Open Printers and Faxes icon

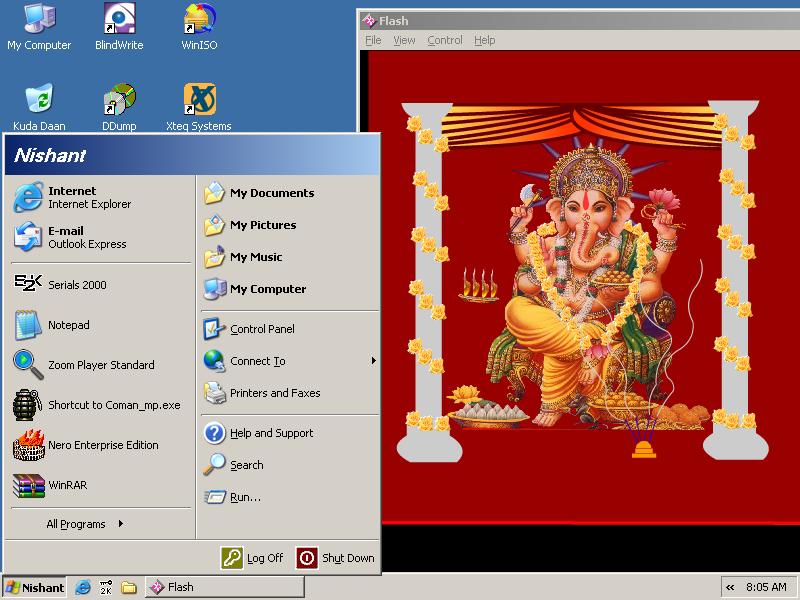[x=214, y=393]
